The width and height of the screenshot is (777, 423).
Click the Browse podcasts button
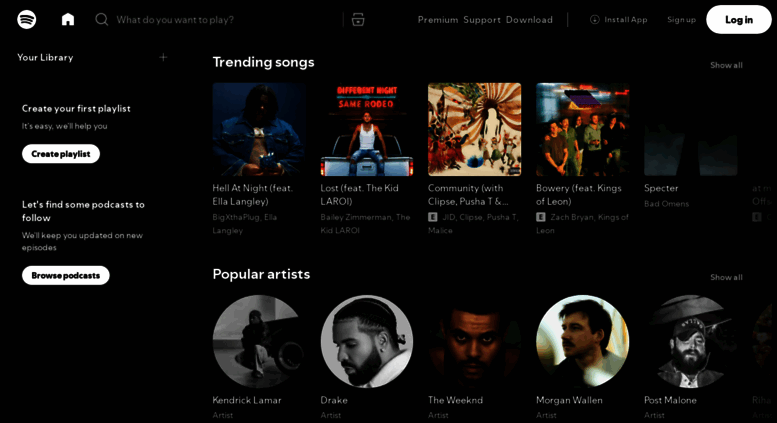point(65,275)
